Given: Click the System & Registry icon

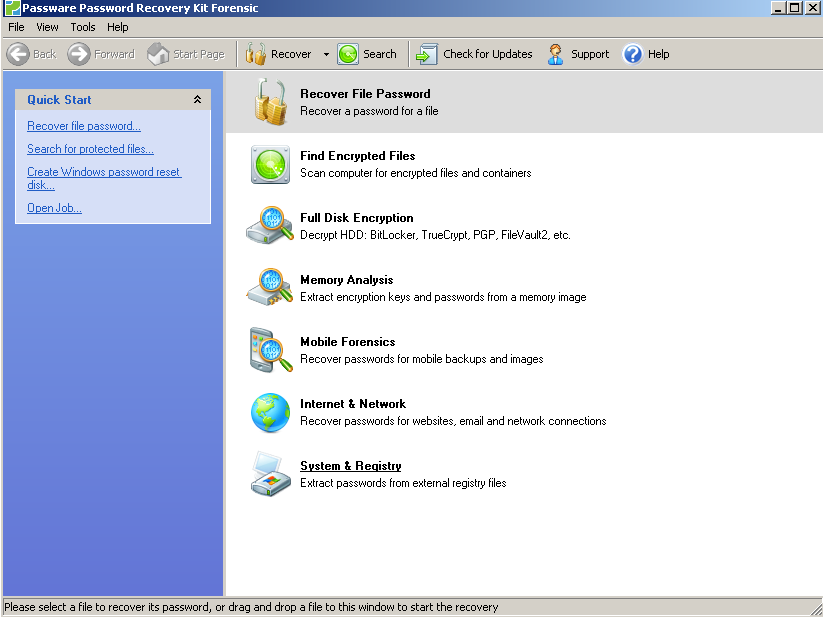Looking at the screenshot, I should tap(270, 474).
